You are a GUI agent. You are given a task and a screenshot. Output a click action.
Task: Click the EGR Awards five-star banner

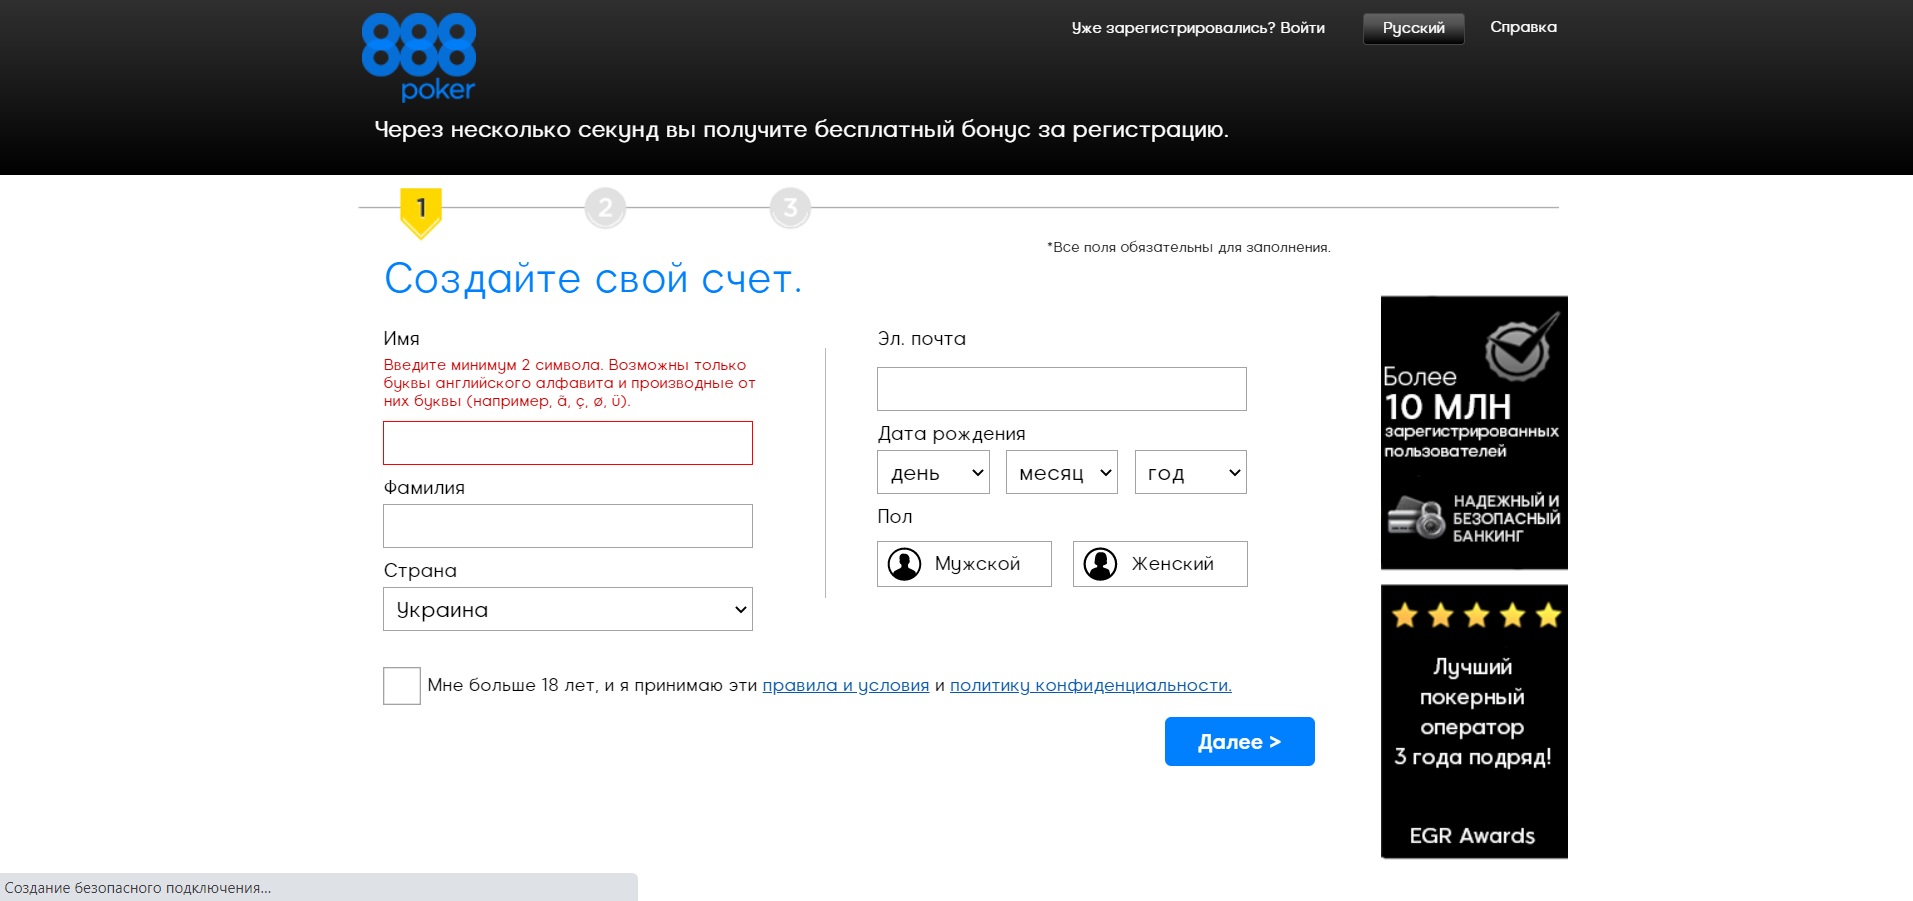coord(1474,722)
